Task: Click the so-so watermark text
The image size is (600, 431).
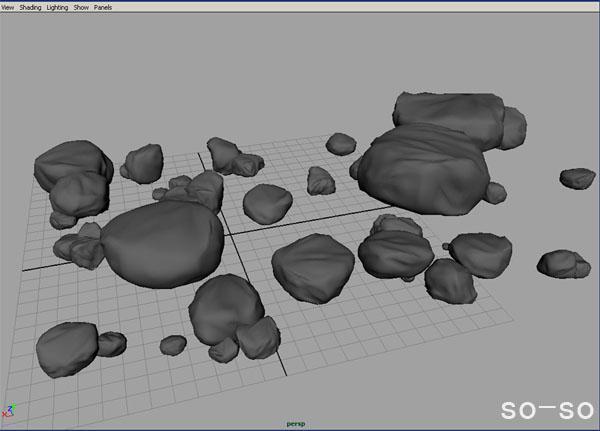Action: [546, 409]
